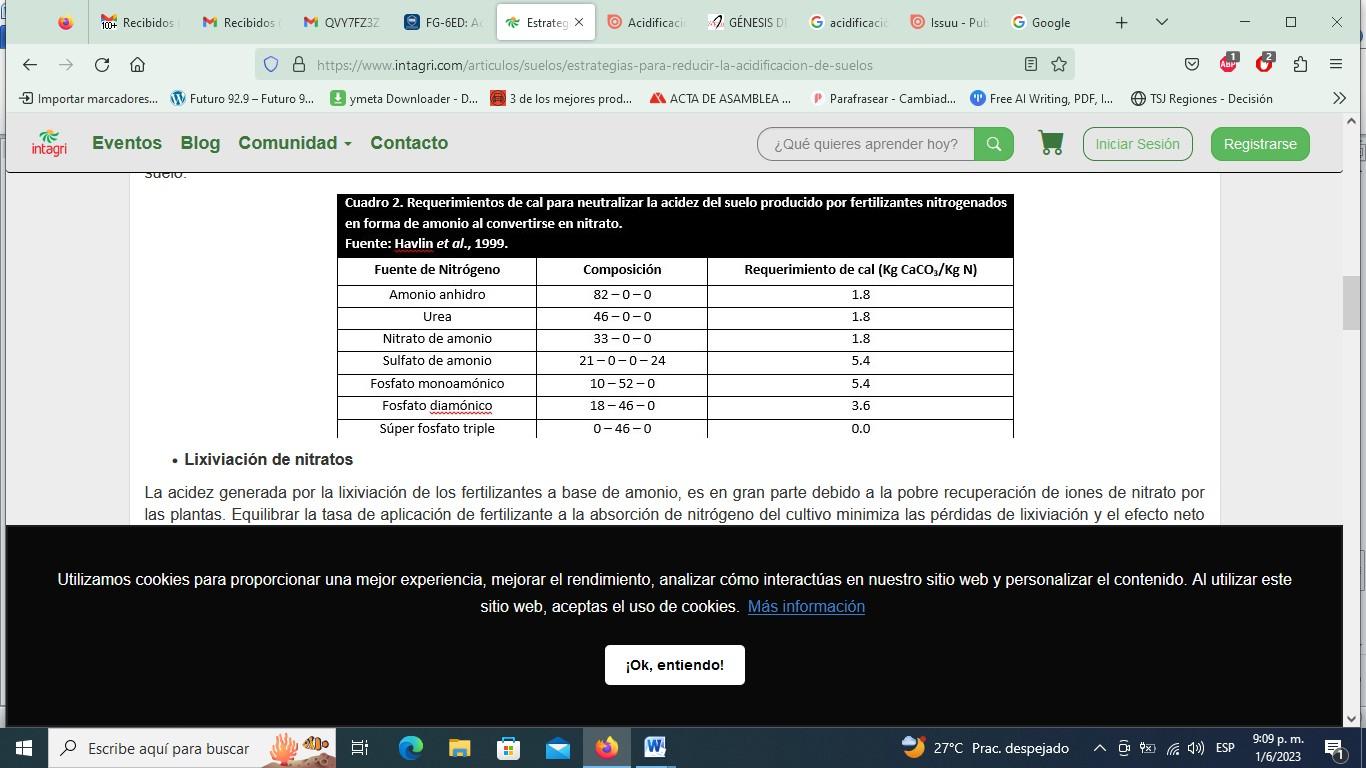
Task: Open File Explorer from taskbar
Action: point(459,748)
